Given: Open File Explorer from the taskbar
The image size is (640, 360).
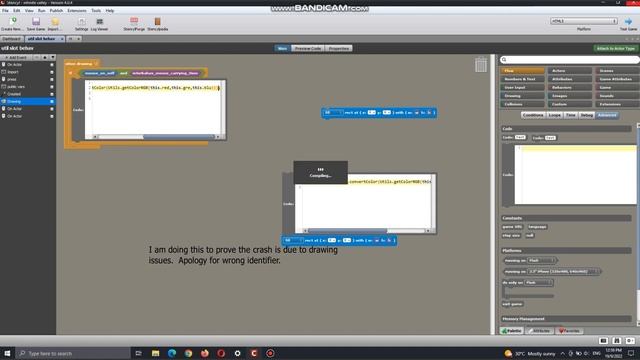Looking at the screenshot, I should [156, 353].
